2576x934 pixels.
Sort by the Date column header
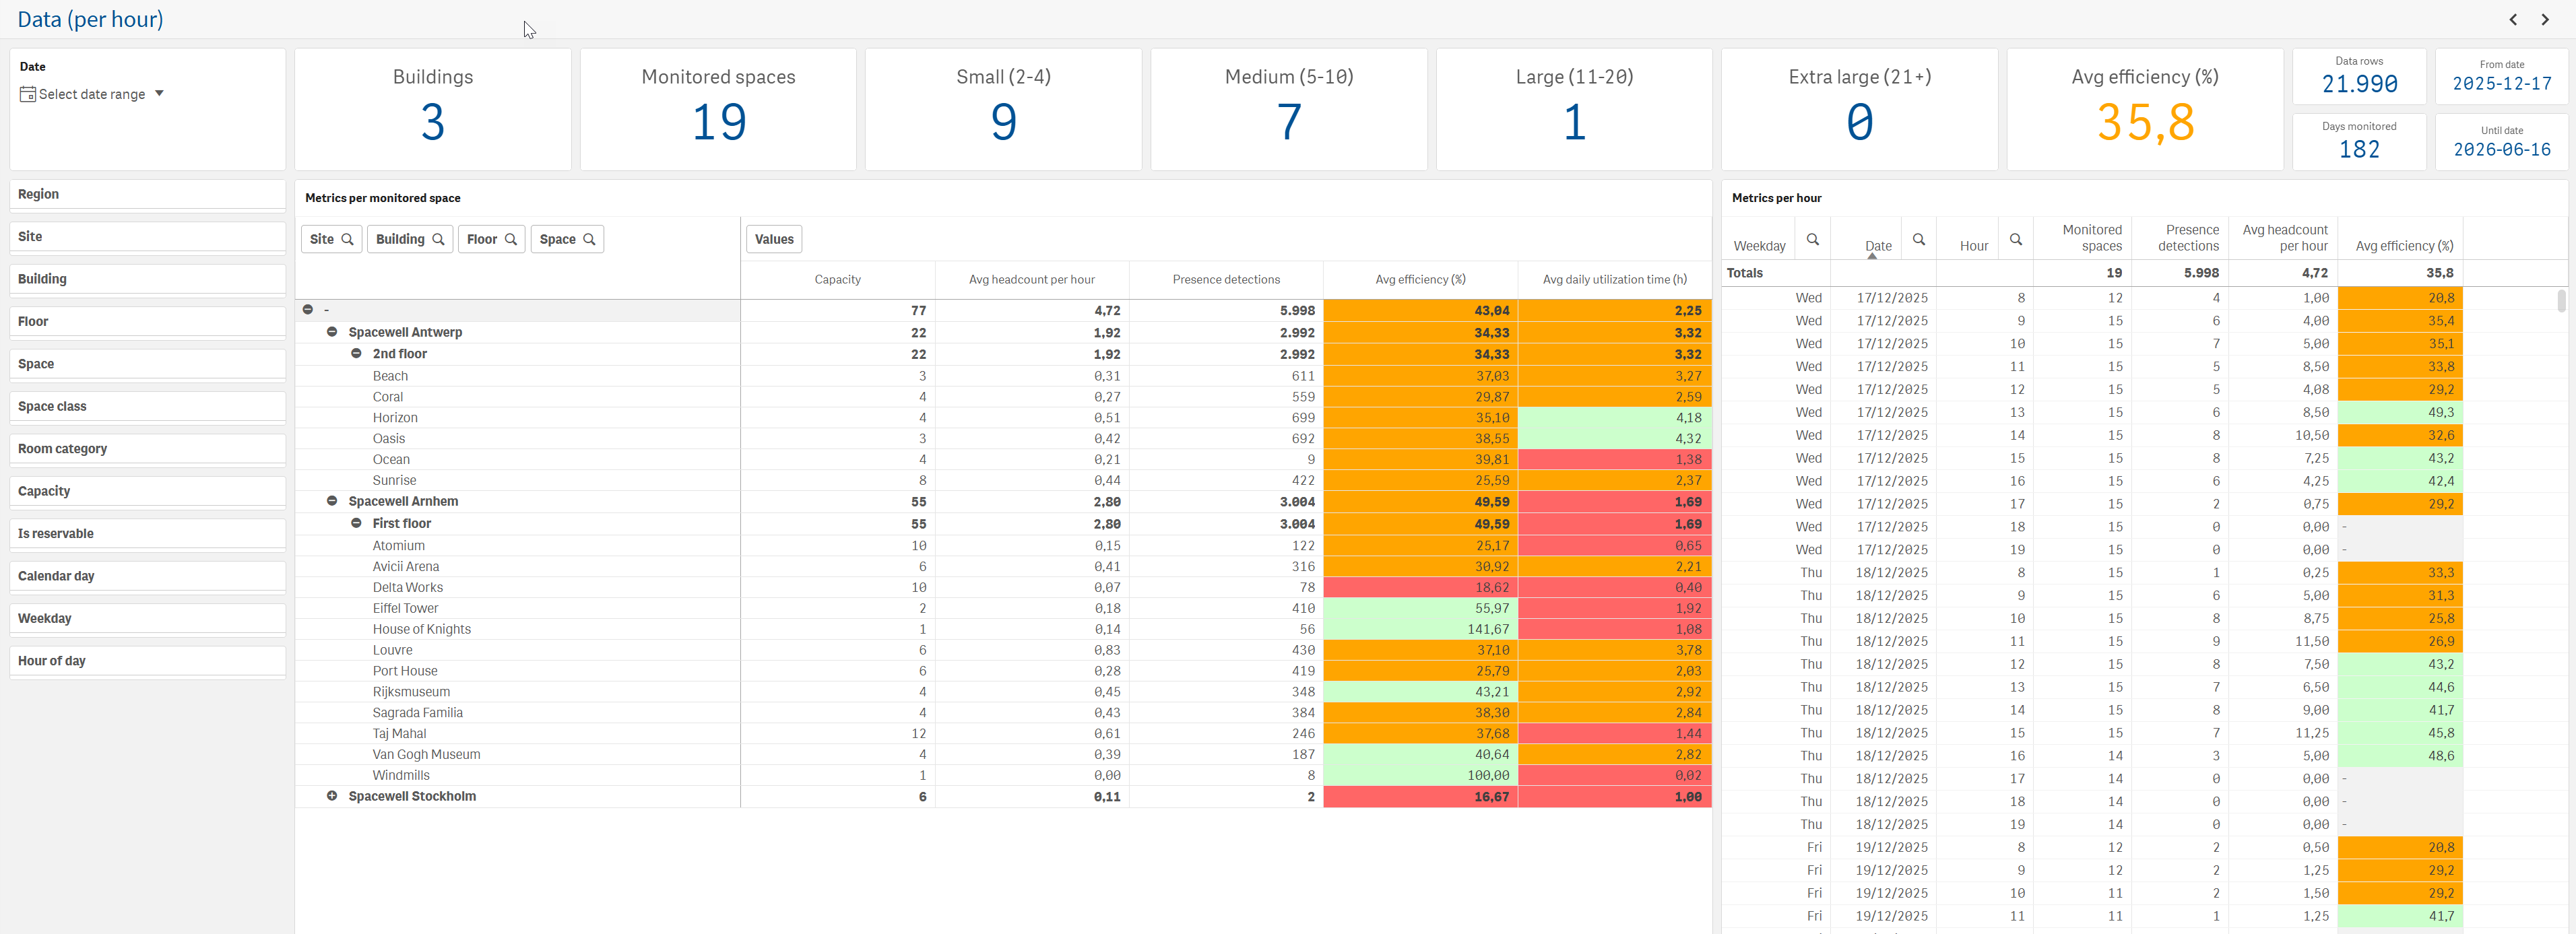[x=1877, y=246]
